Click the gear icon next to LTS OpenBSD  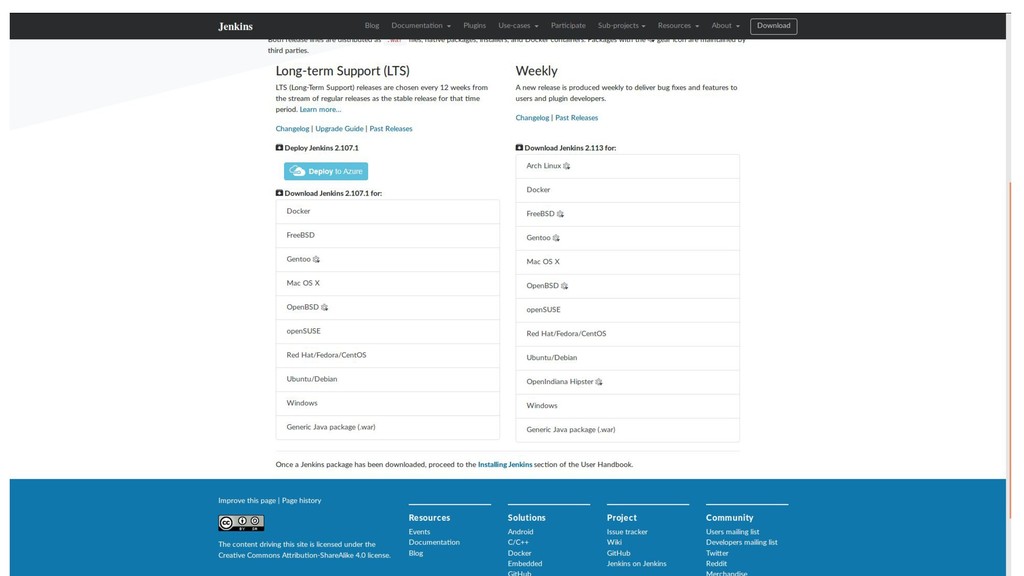[x=325, y=308]
